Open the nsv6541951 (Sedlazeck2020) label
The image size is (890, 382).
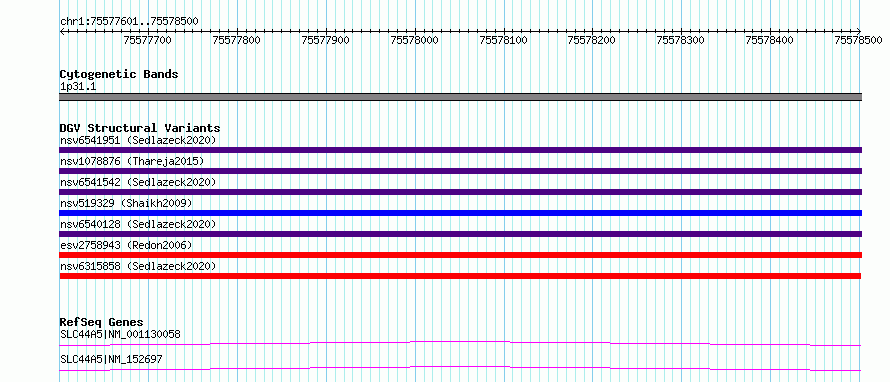(138, 140)
